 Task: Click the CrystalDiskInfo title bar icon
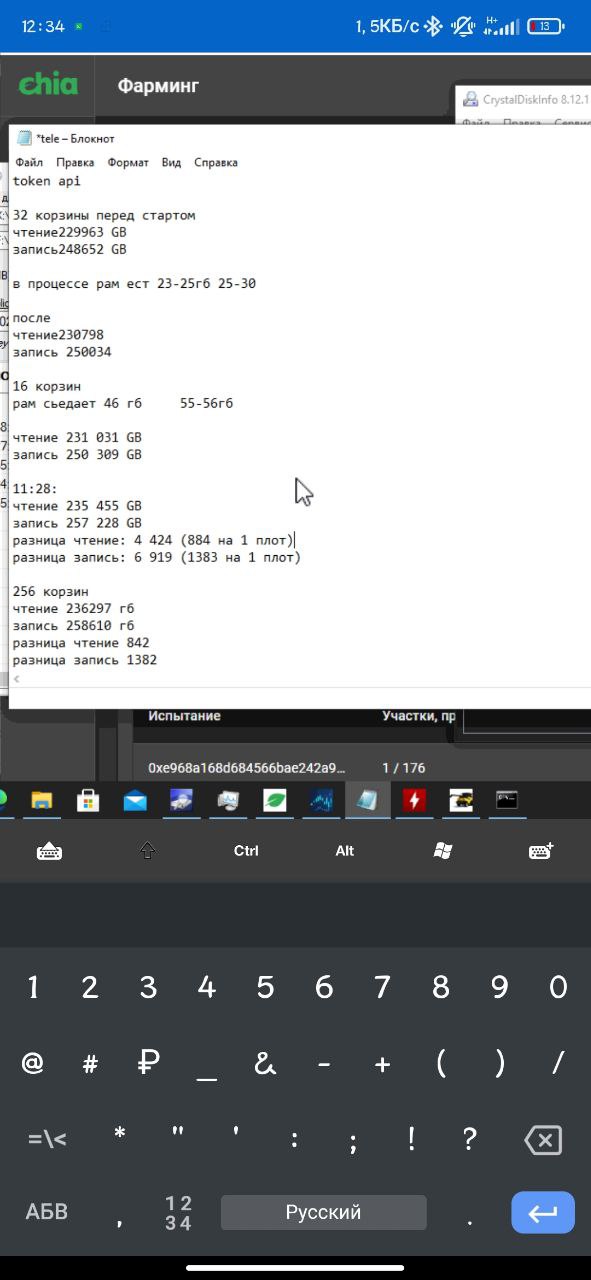tap(470, 100)
